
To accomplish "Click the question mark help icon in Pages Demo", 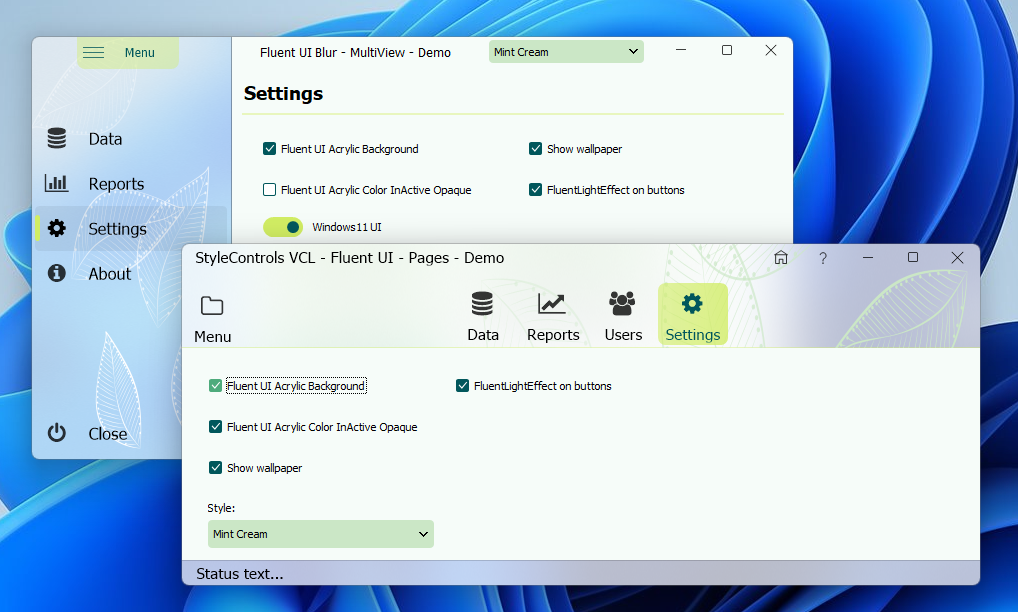I will [823, 258].
